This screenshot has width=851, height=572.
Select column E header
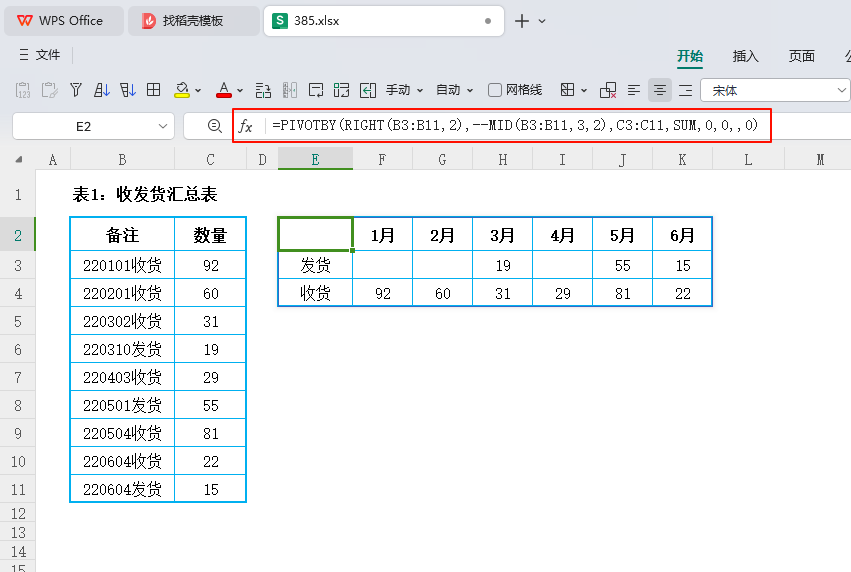click(315, 160)
